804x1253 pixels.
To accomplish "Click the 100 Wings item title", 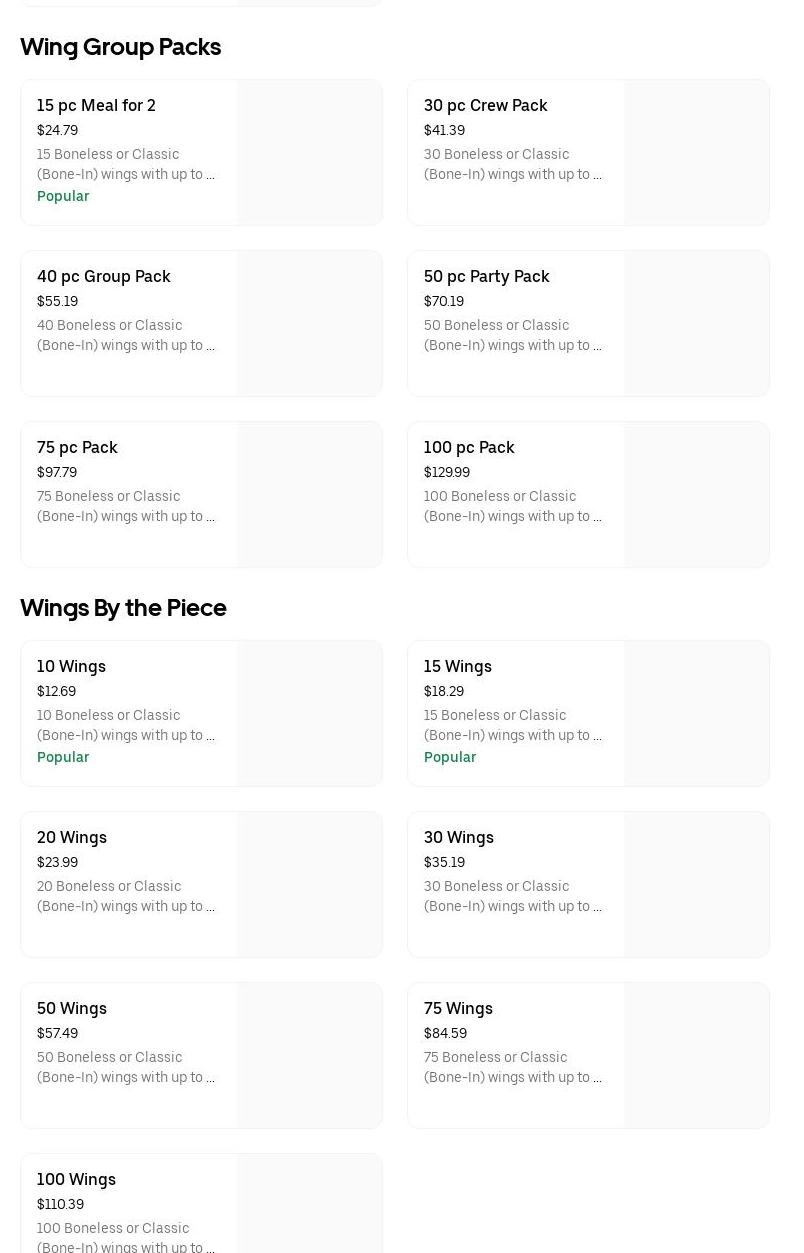I will click(76, 1179).
